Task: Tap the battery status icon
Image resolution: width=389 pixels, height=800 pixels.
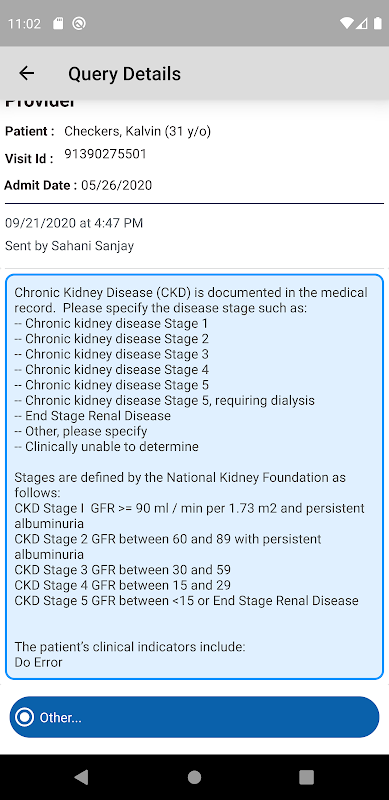Action: [x=378, y=23]
